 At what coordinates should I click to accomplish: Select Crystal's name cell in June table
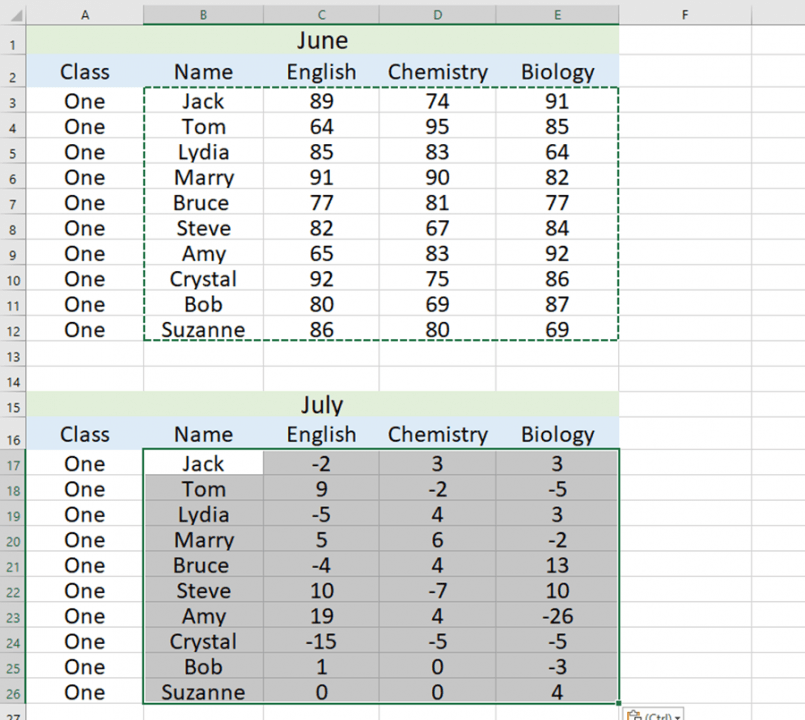click(x=203, y=279)
